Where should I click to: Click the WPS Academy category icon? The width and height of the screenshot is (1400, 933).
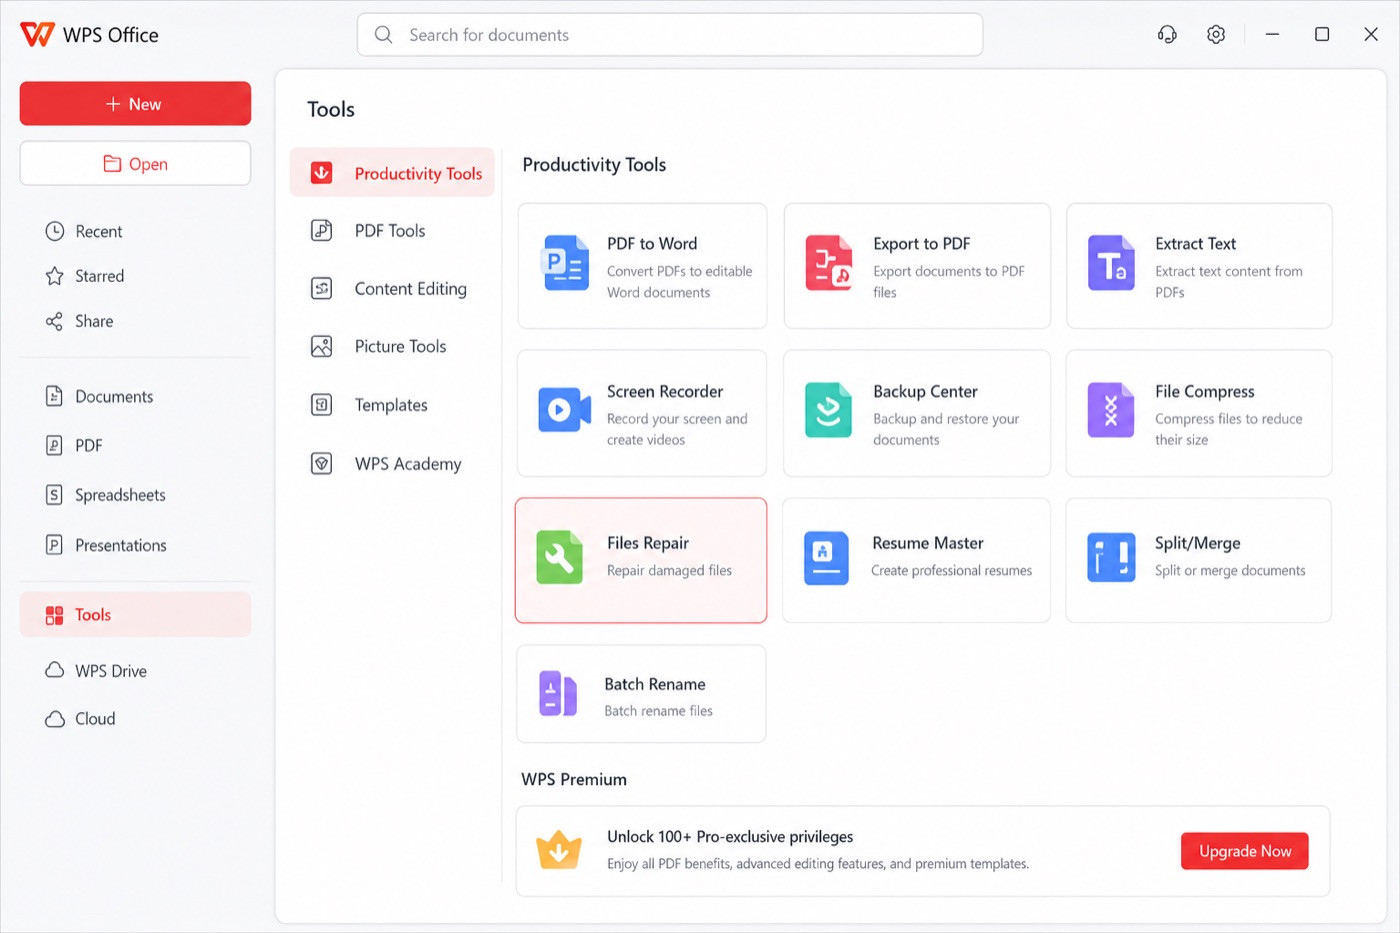[321, 464]
